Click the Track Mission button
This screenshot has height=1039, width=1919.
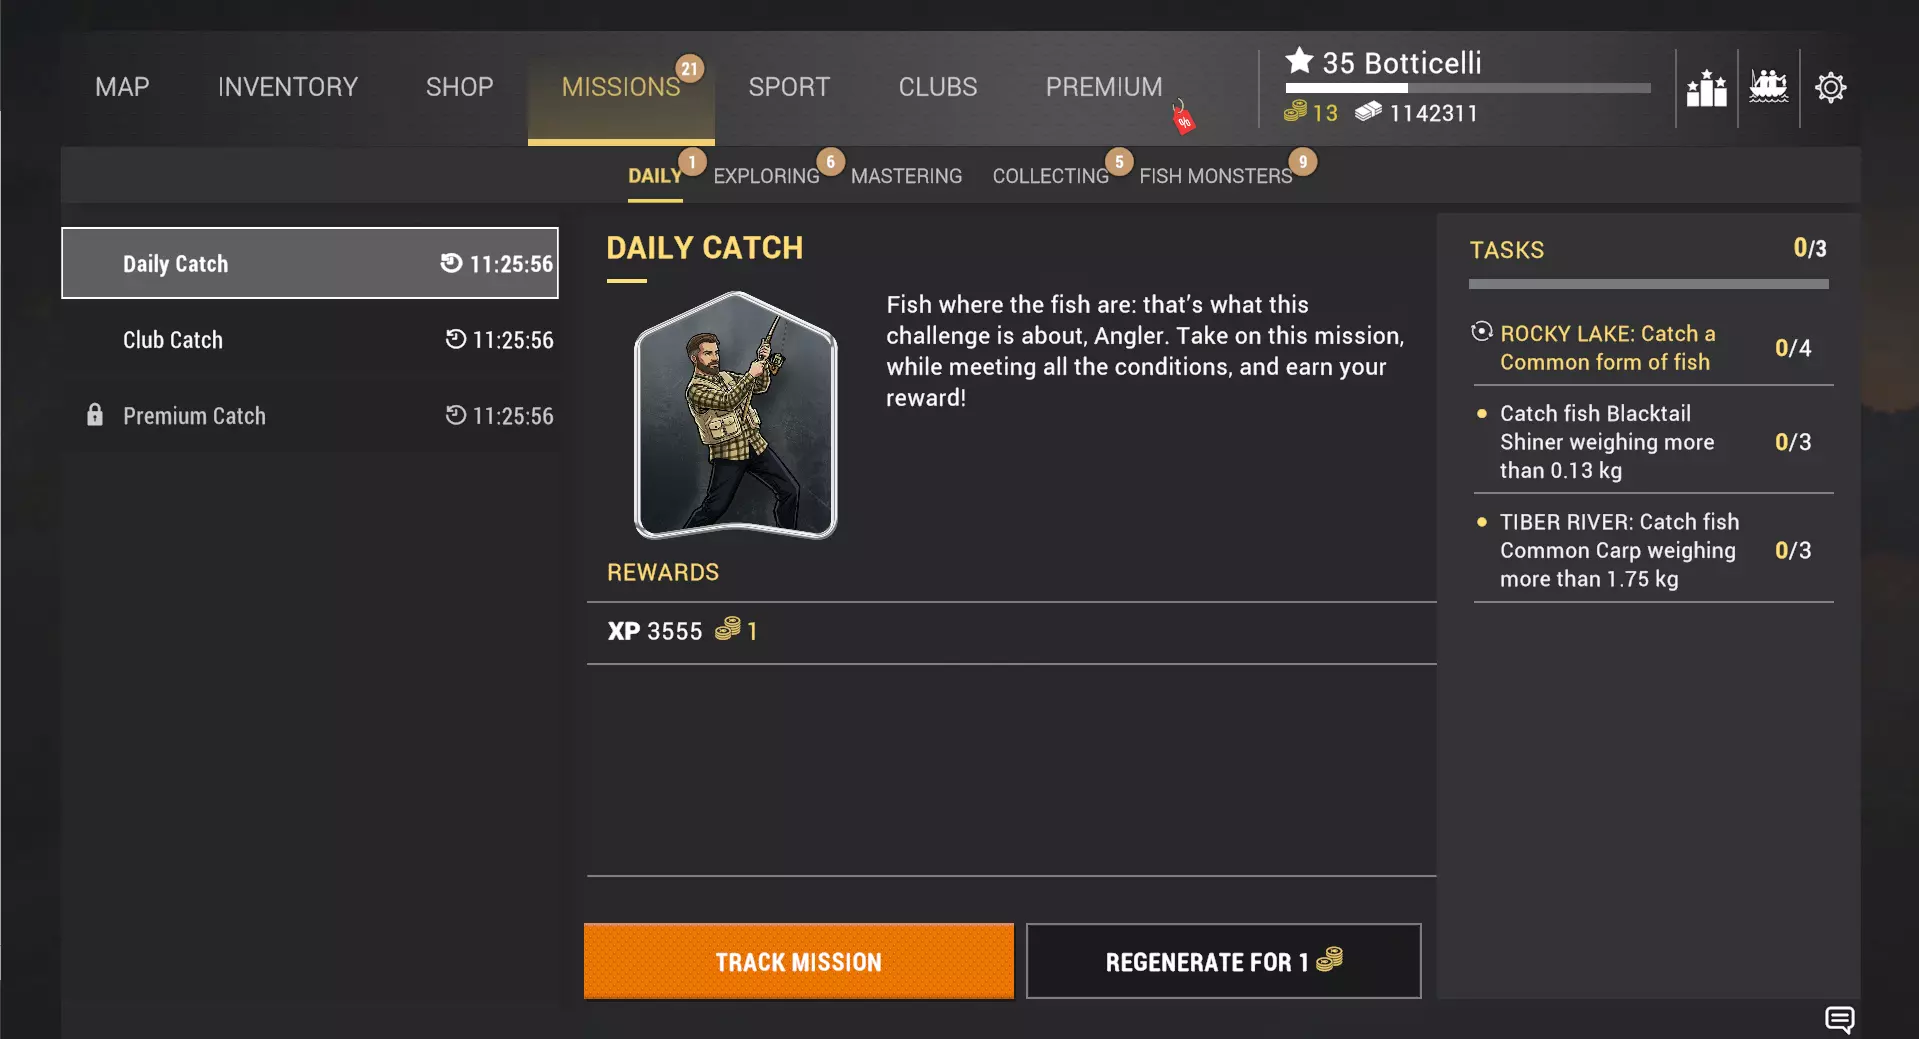click(x=798, y=961)
